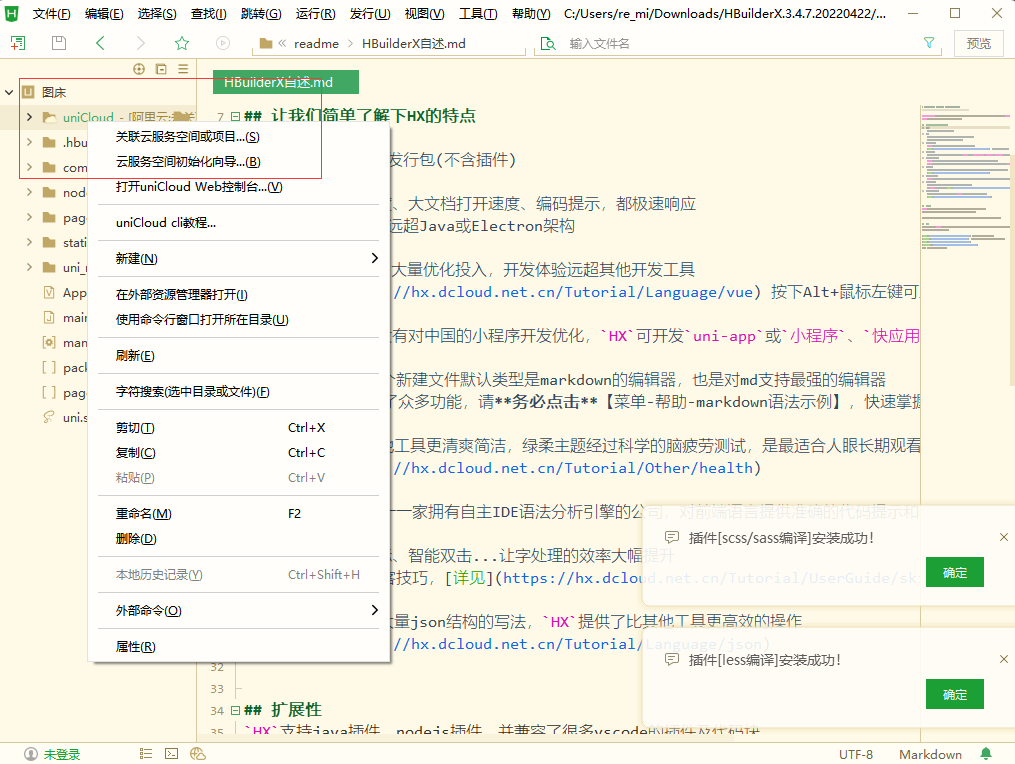The width and height of the screenshot is (1015, 764).
Task: Expand the uniCloud folder in tree
Action: [29, 117]
